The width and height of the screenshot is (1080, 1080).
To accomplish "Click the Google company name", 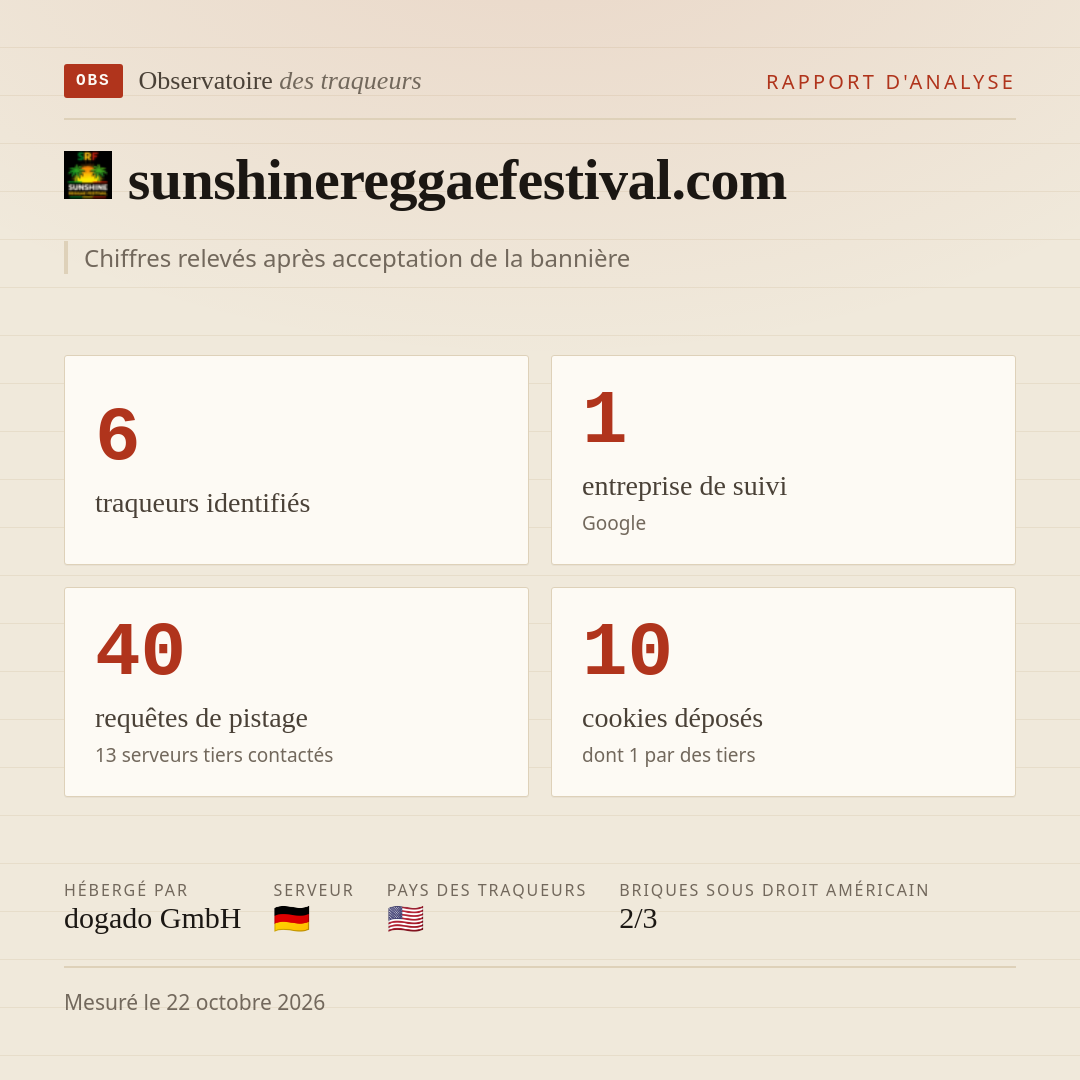I will (x=614, y=523).
